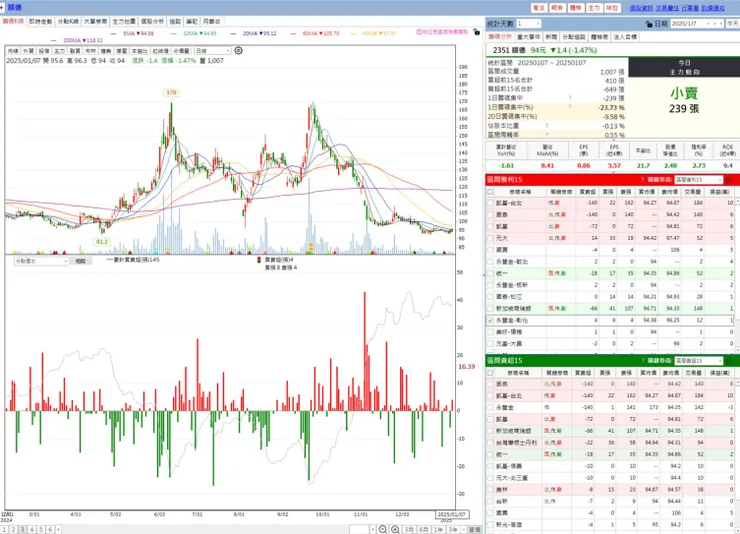Click the 本益比 cell value 21.7
740x534 pixels.
coord(643,166)
